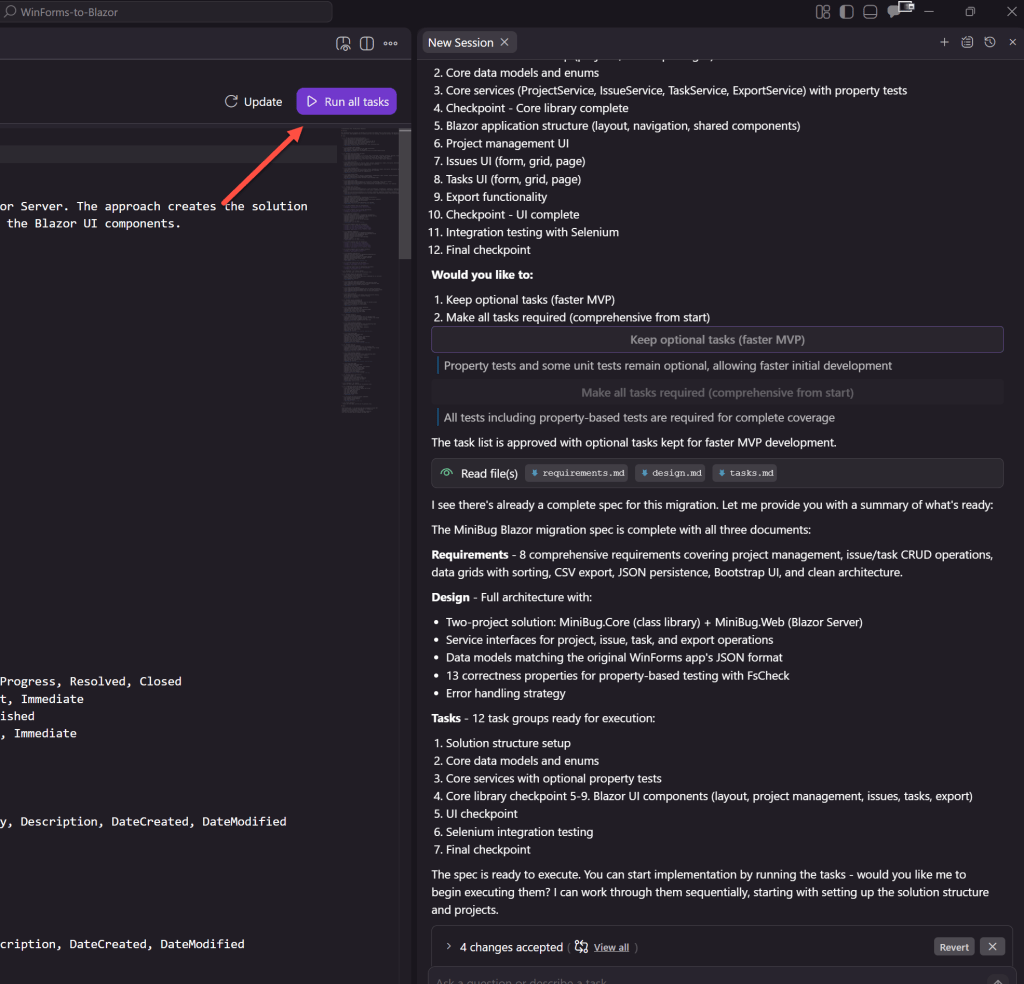Image resolution: width=1024 pixels, height=984 pixels.
Task: Click the customize layout icon in title bar
Action: tap(823, 12)
